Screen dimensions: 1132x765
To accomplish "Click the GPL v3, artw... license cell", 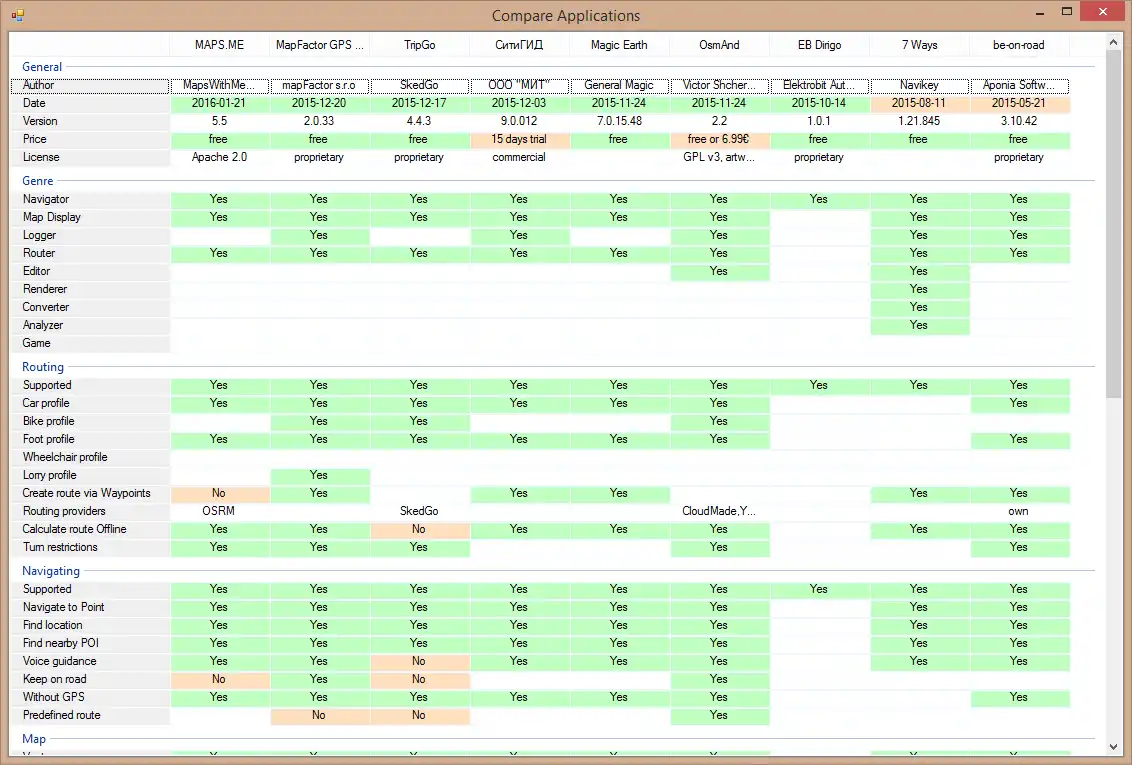I will coord(719,157).
